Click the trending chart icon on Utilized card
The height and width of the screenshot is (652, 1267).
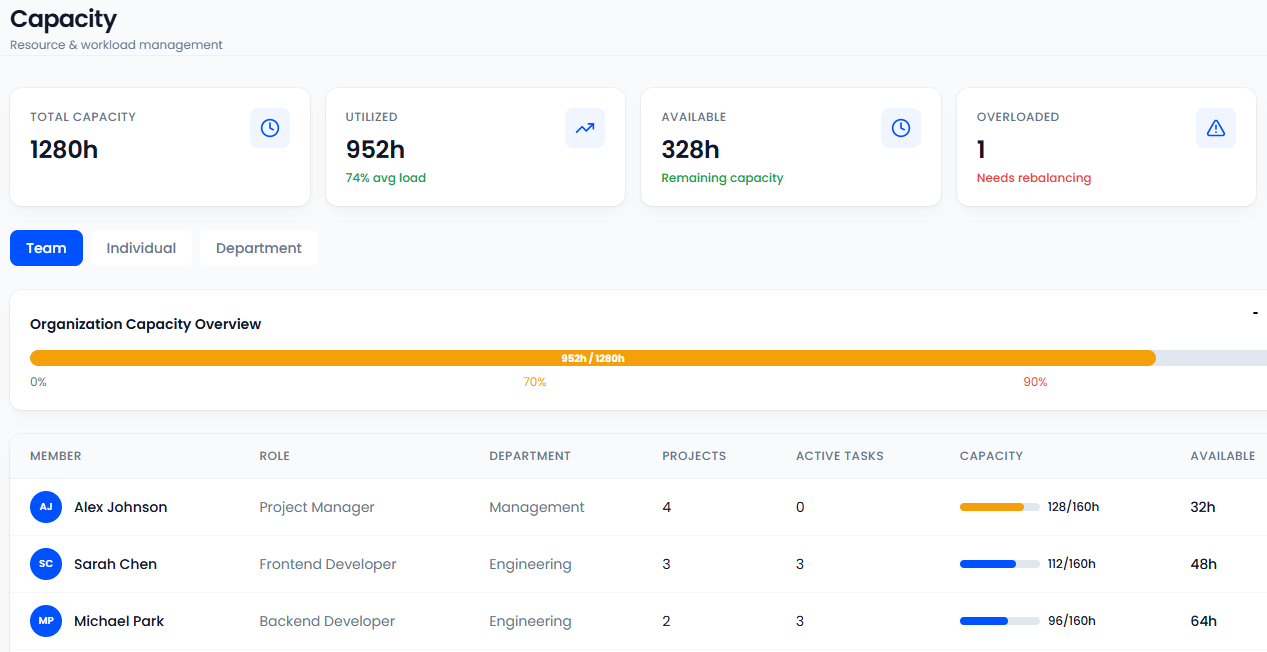(585, 127)
